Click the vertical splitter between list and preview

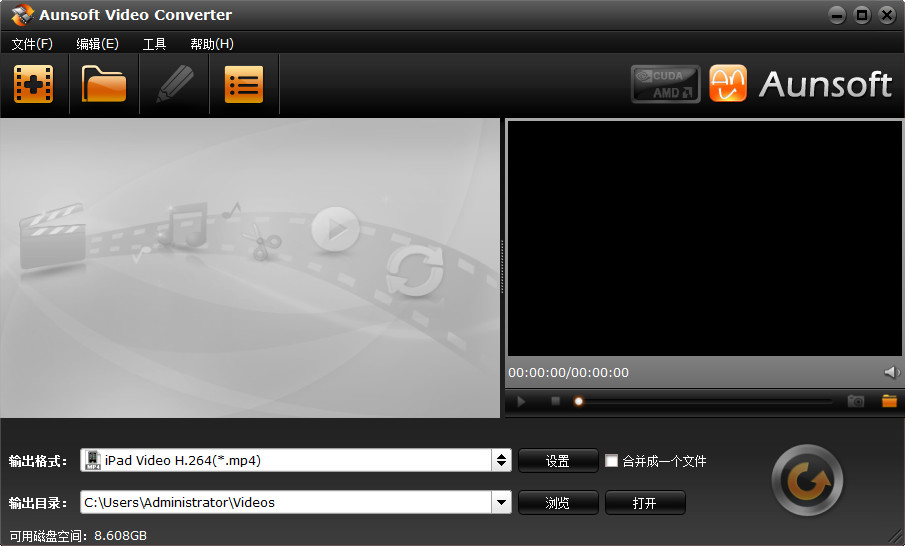(502, 267)
